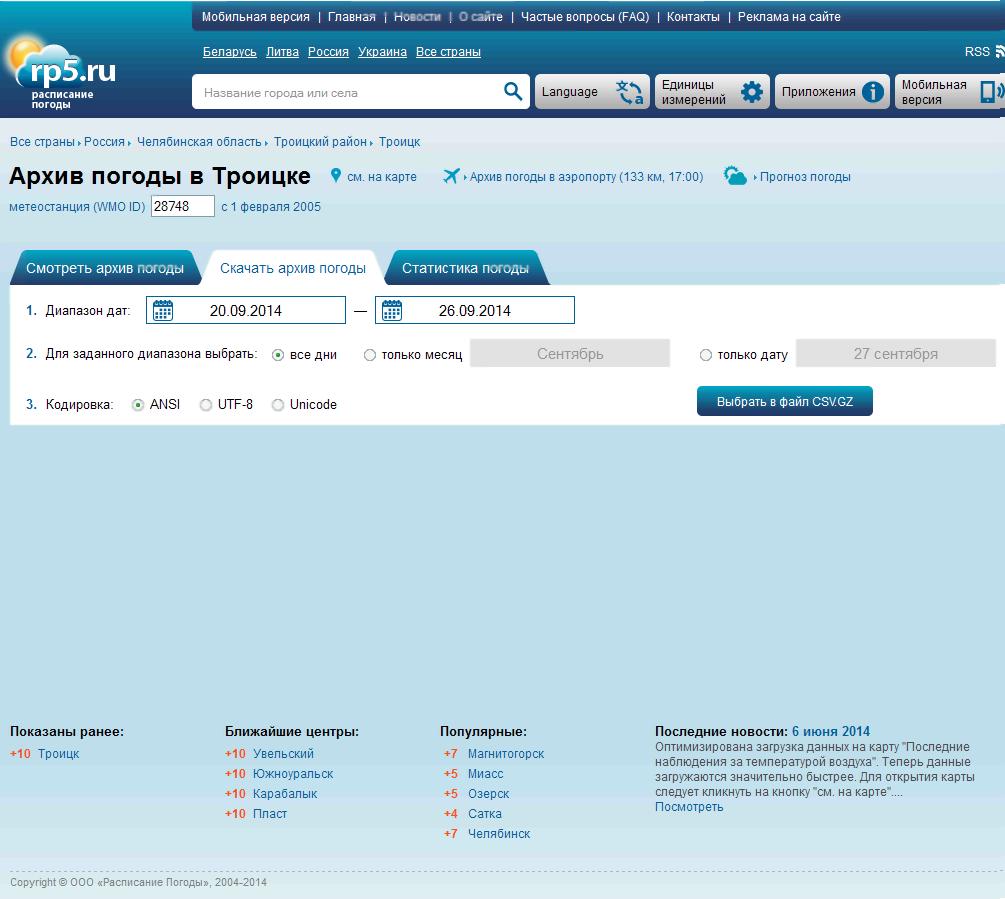Image resolution: width=1005 pixels, height=899 pixels.
Task: Open the start date calendar icon
Action: click(x=163, y=310)
